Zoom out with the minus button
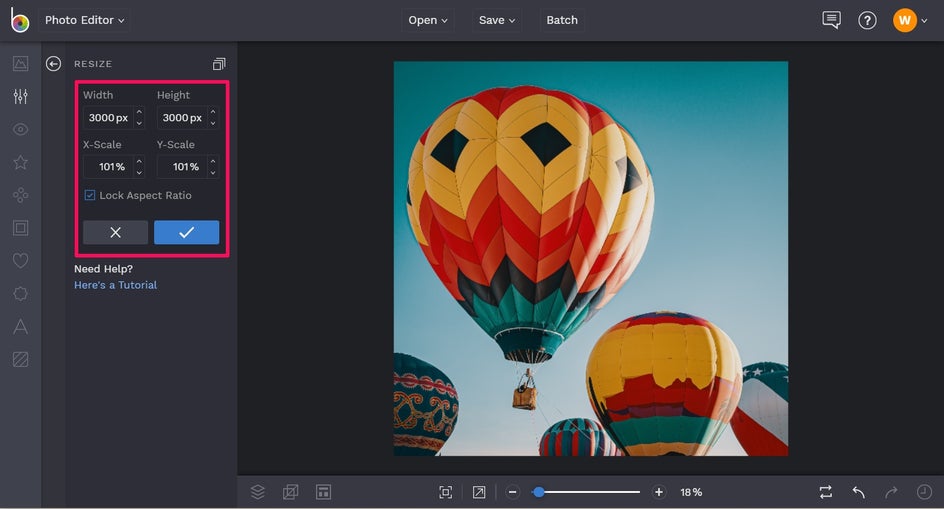This screenshot has height=509, width=944. pos(512,492)
